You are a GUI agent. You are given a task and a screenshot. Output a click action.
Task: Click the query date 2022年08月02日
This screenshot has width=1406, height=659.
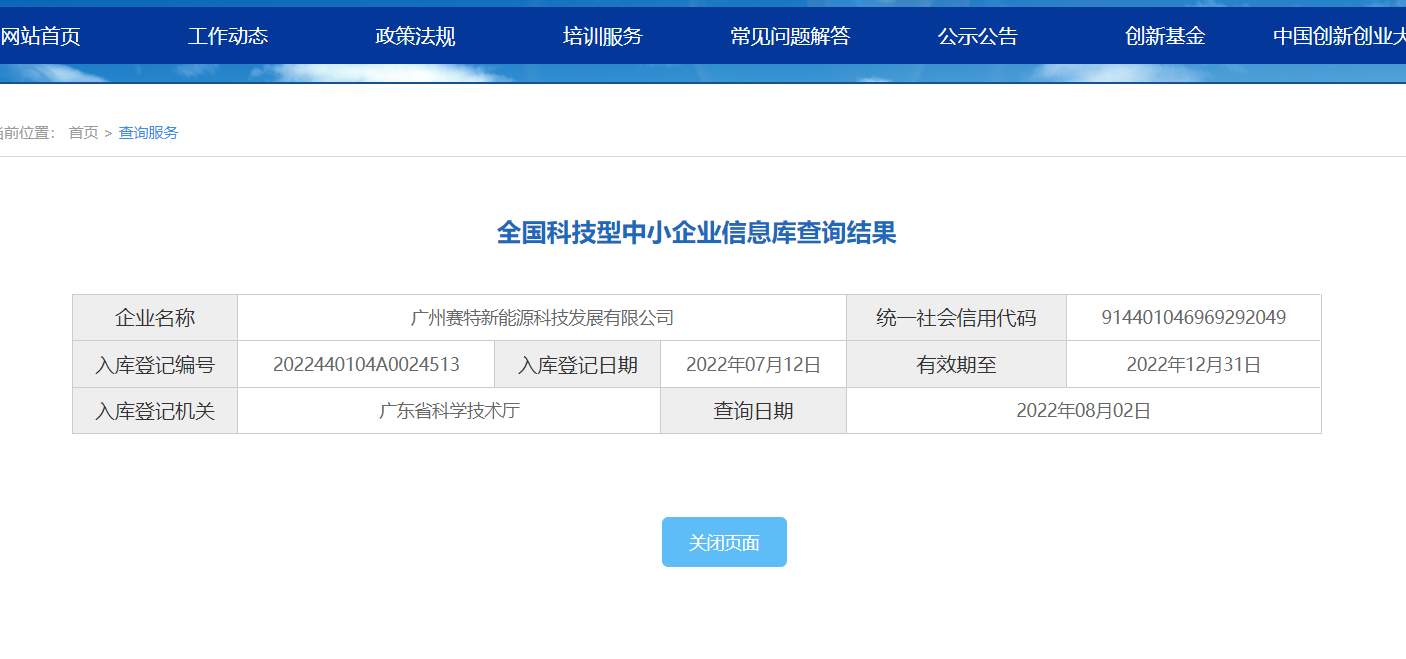[x=1083, y=411]
